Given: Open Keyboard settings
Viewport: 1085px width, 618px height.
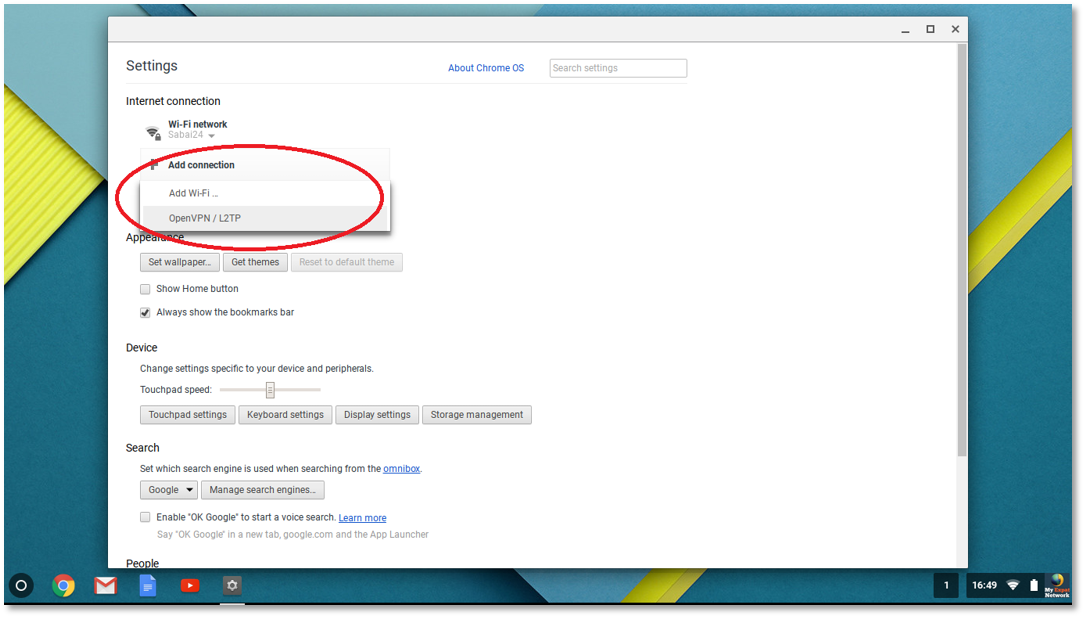Looking at the screenshot, I should (x=285, y=415).
